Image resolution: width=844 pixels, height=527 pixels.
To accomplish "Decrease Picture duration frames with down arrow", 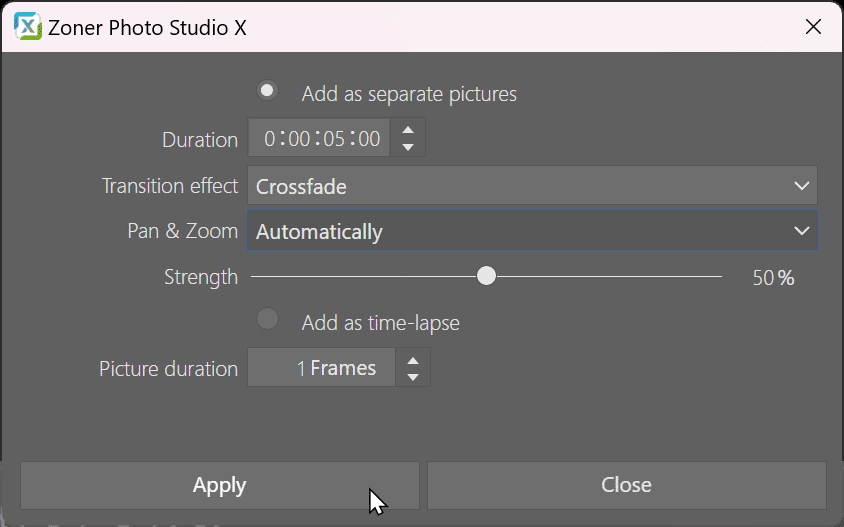I will tap(413, 377).
